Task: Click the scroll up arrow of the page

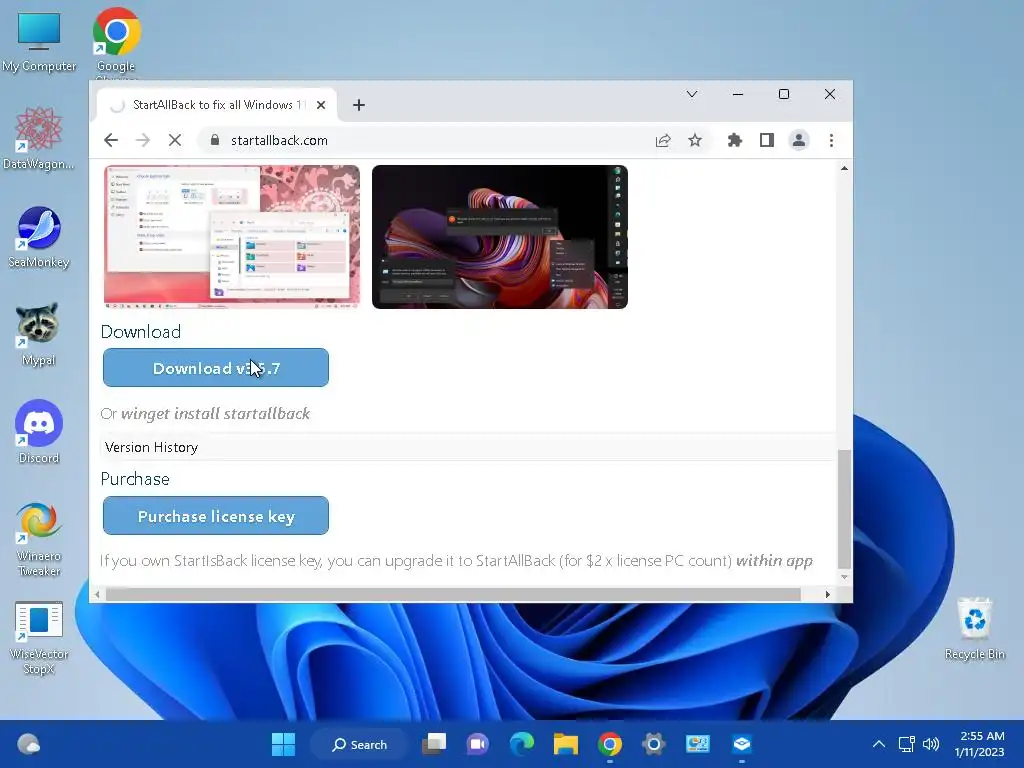Action: click(x=844, y=168)
